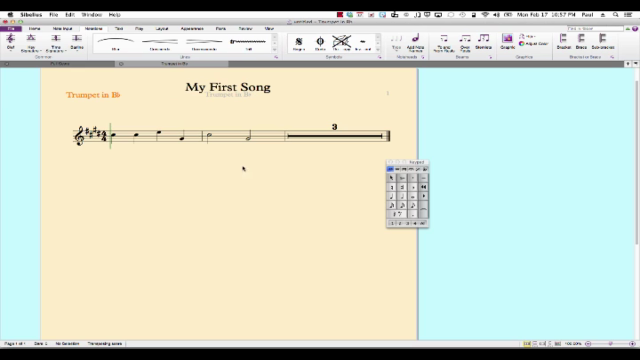The width and height of the screenshot is (640, 360).
Task: Choose the Crescendo hairpin line
Action: click(160, 43)
